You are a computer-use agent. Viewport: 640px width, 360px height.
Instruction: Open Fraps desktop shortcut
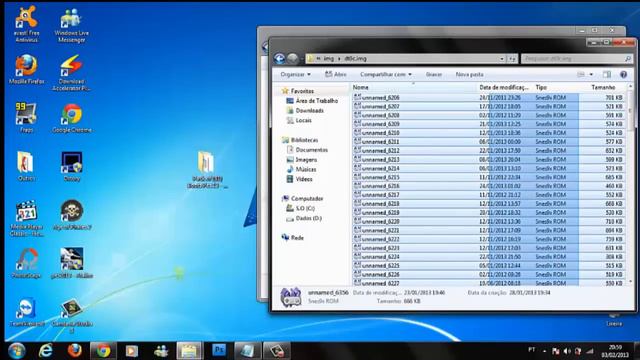(x=26, y=118)
